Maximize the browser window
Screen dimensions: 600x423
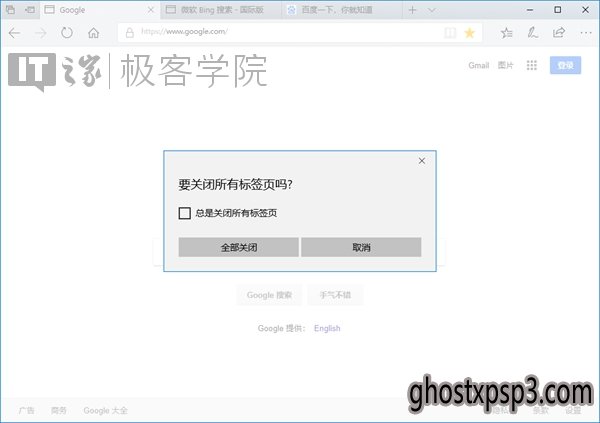[x=558, y=10]
